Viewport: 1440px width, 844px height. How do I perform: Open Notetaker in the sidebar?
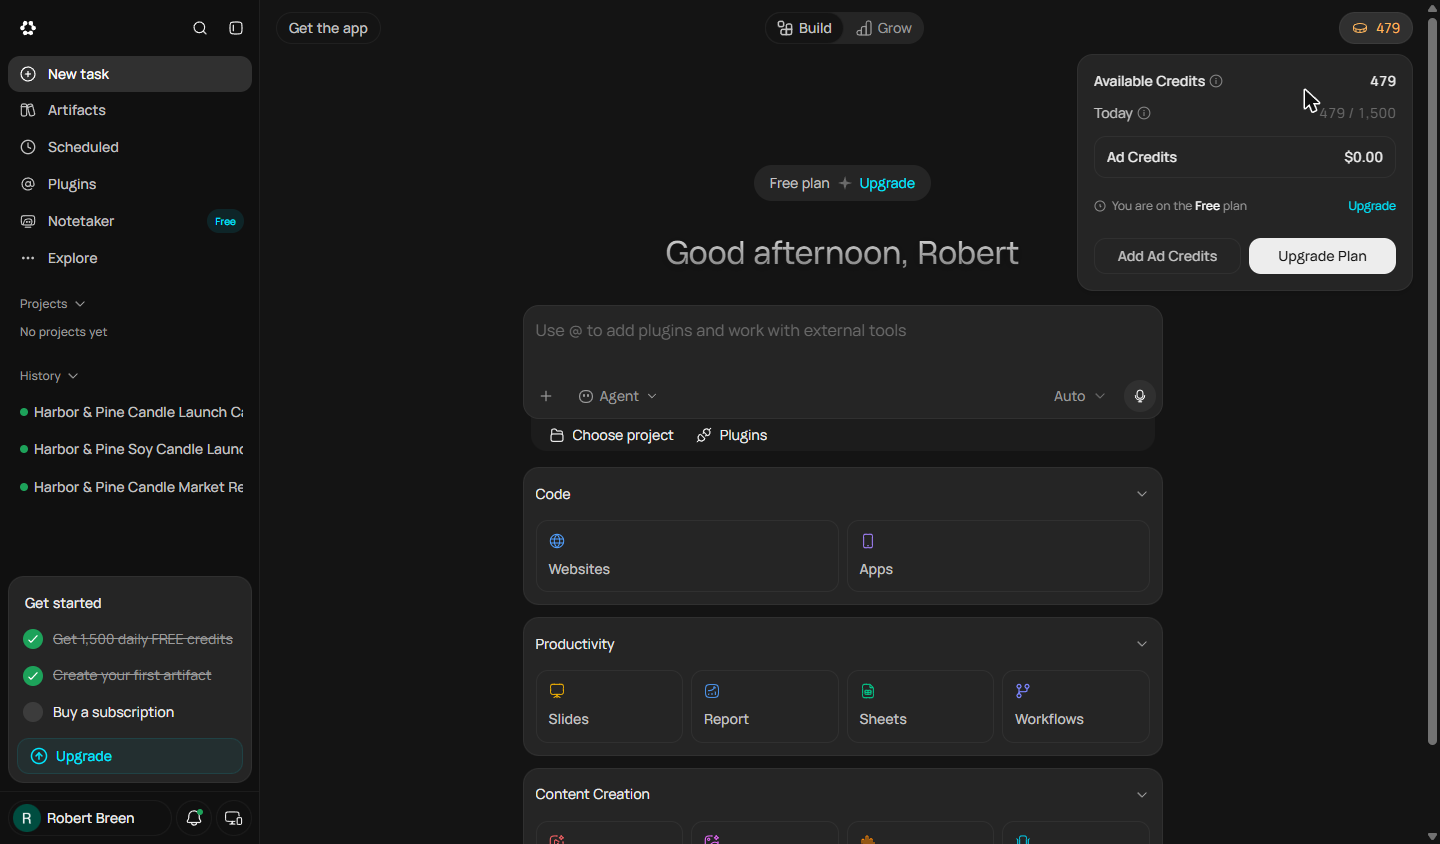130,221
